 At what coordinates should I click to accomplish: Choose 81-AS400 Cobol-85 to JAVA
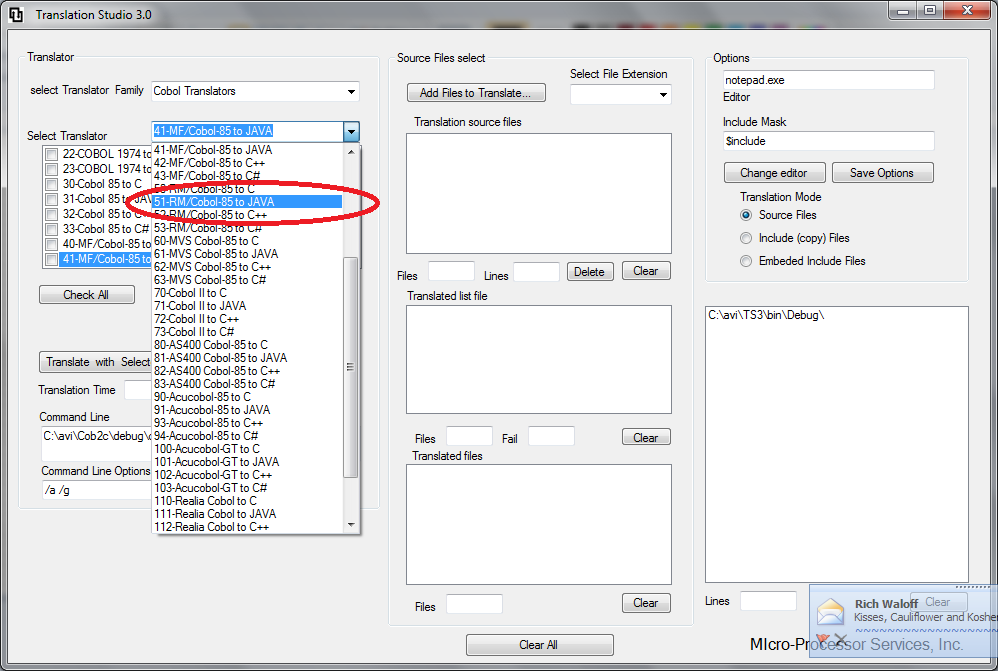[248, 358]
